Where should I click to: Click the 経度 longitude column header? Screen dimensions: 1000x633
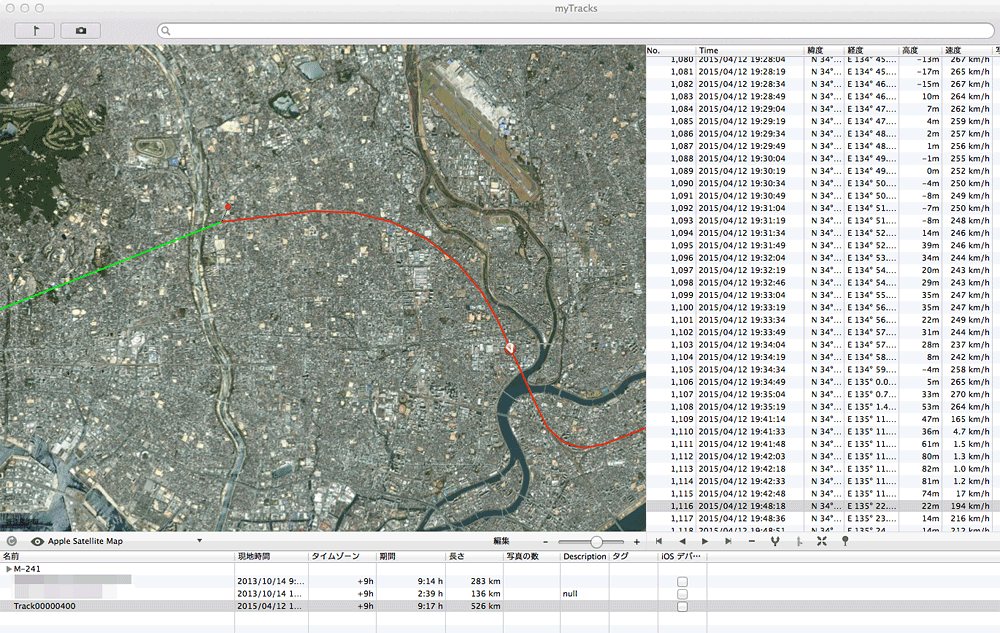click(x=871, y=50)
